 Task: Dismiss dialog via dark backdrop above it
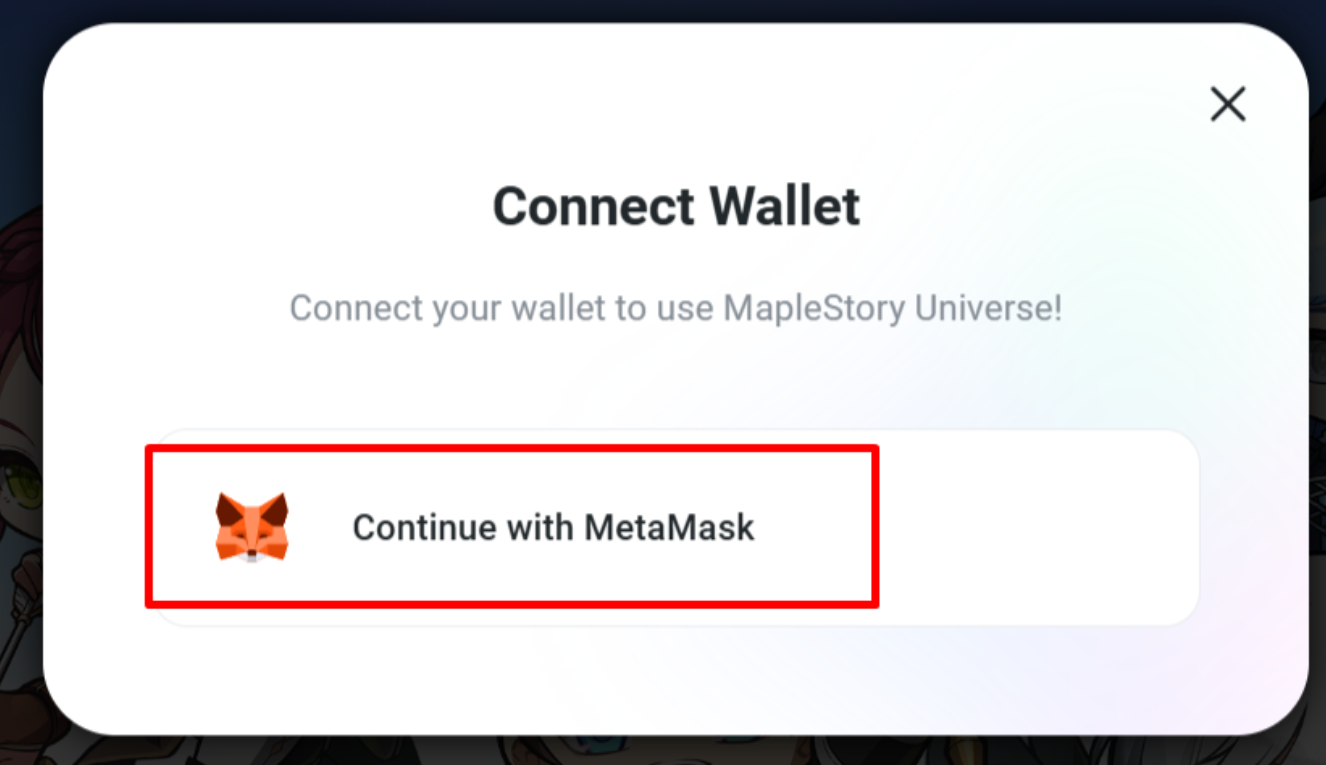(x=663, y=10)
